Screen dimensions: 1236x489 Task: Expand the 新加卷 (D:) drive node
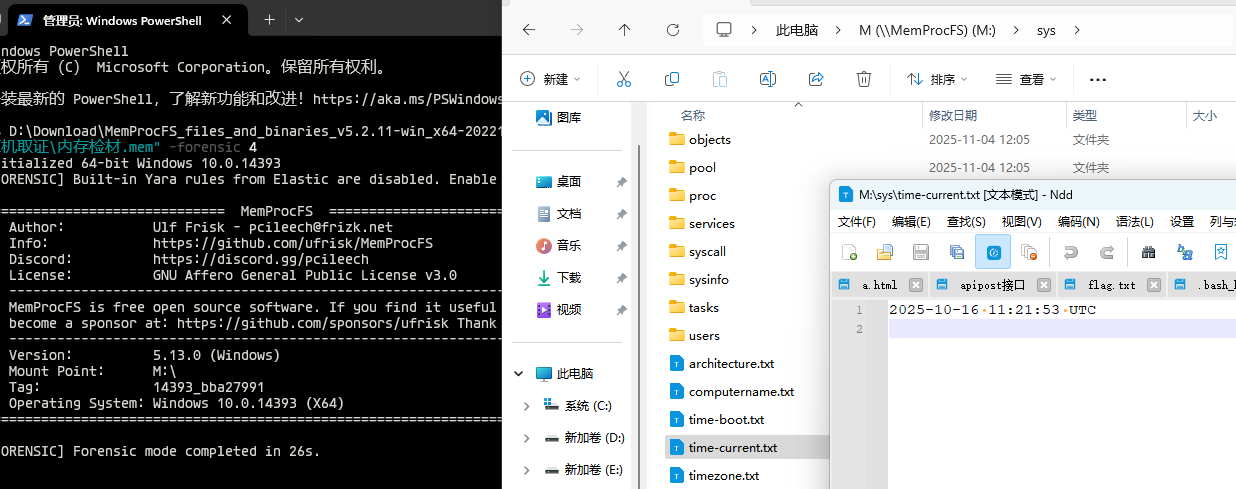click(x=527, y=438)
